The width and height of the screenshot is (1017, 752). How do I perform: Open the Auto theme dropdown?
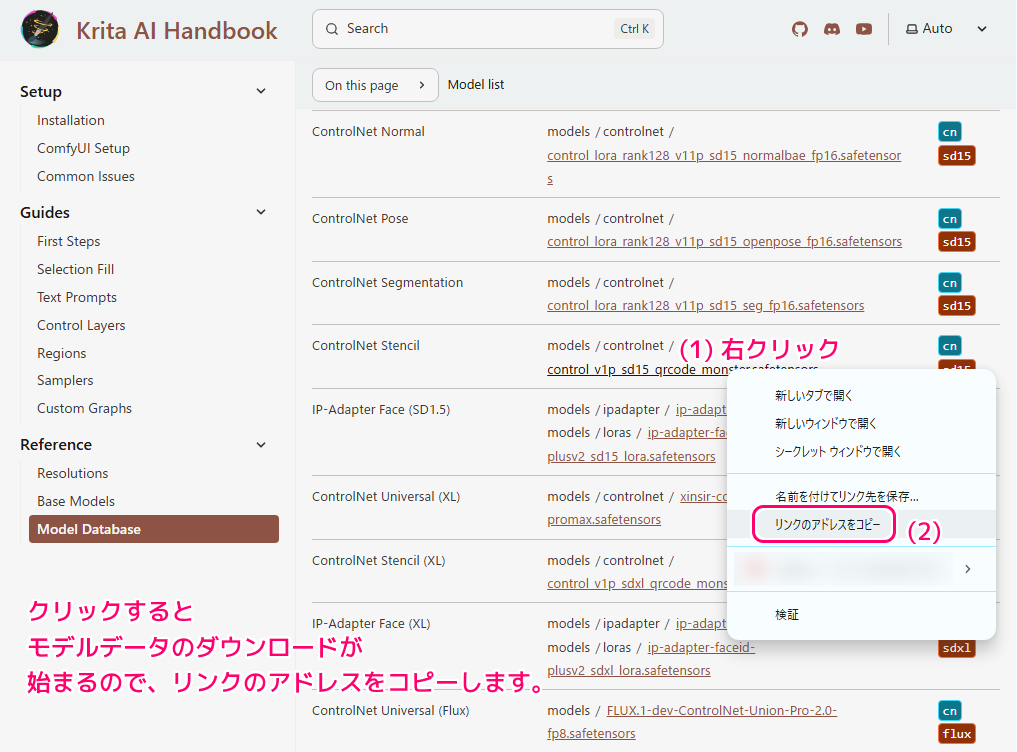[946, 29]
